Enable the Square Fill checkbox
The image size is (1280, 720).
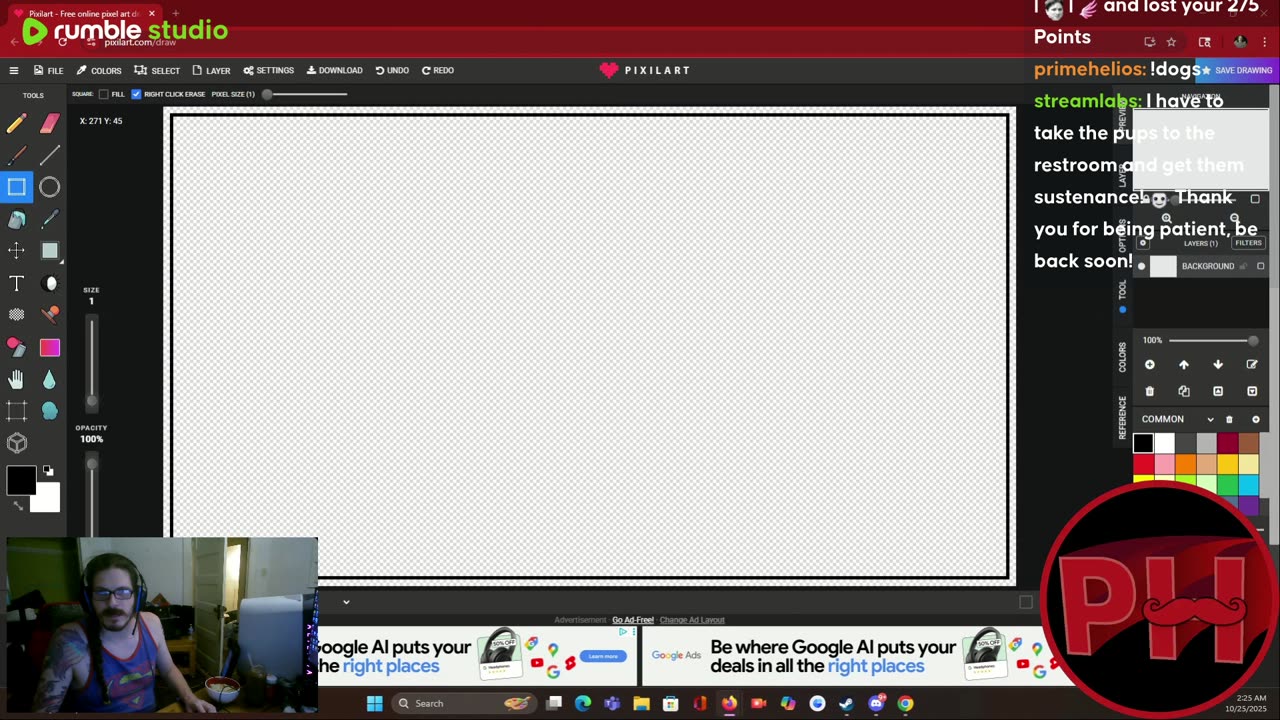tap(103, 94)
